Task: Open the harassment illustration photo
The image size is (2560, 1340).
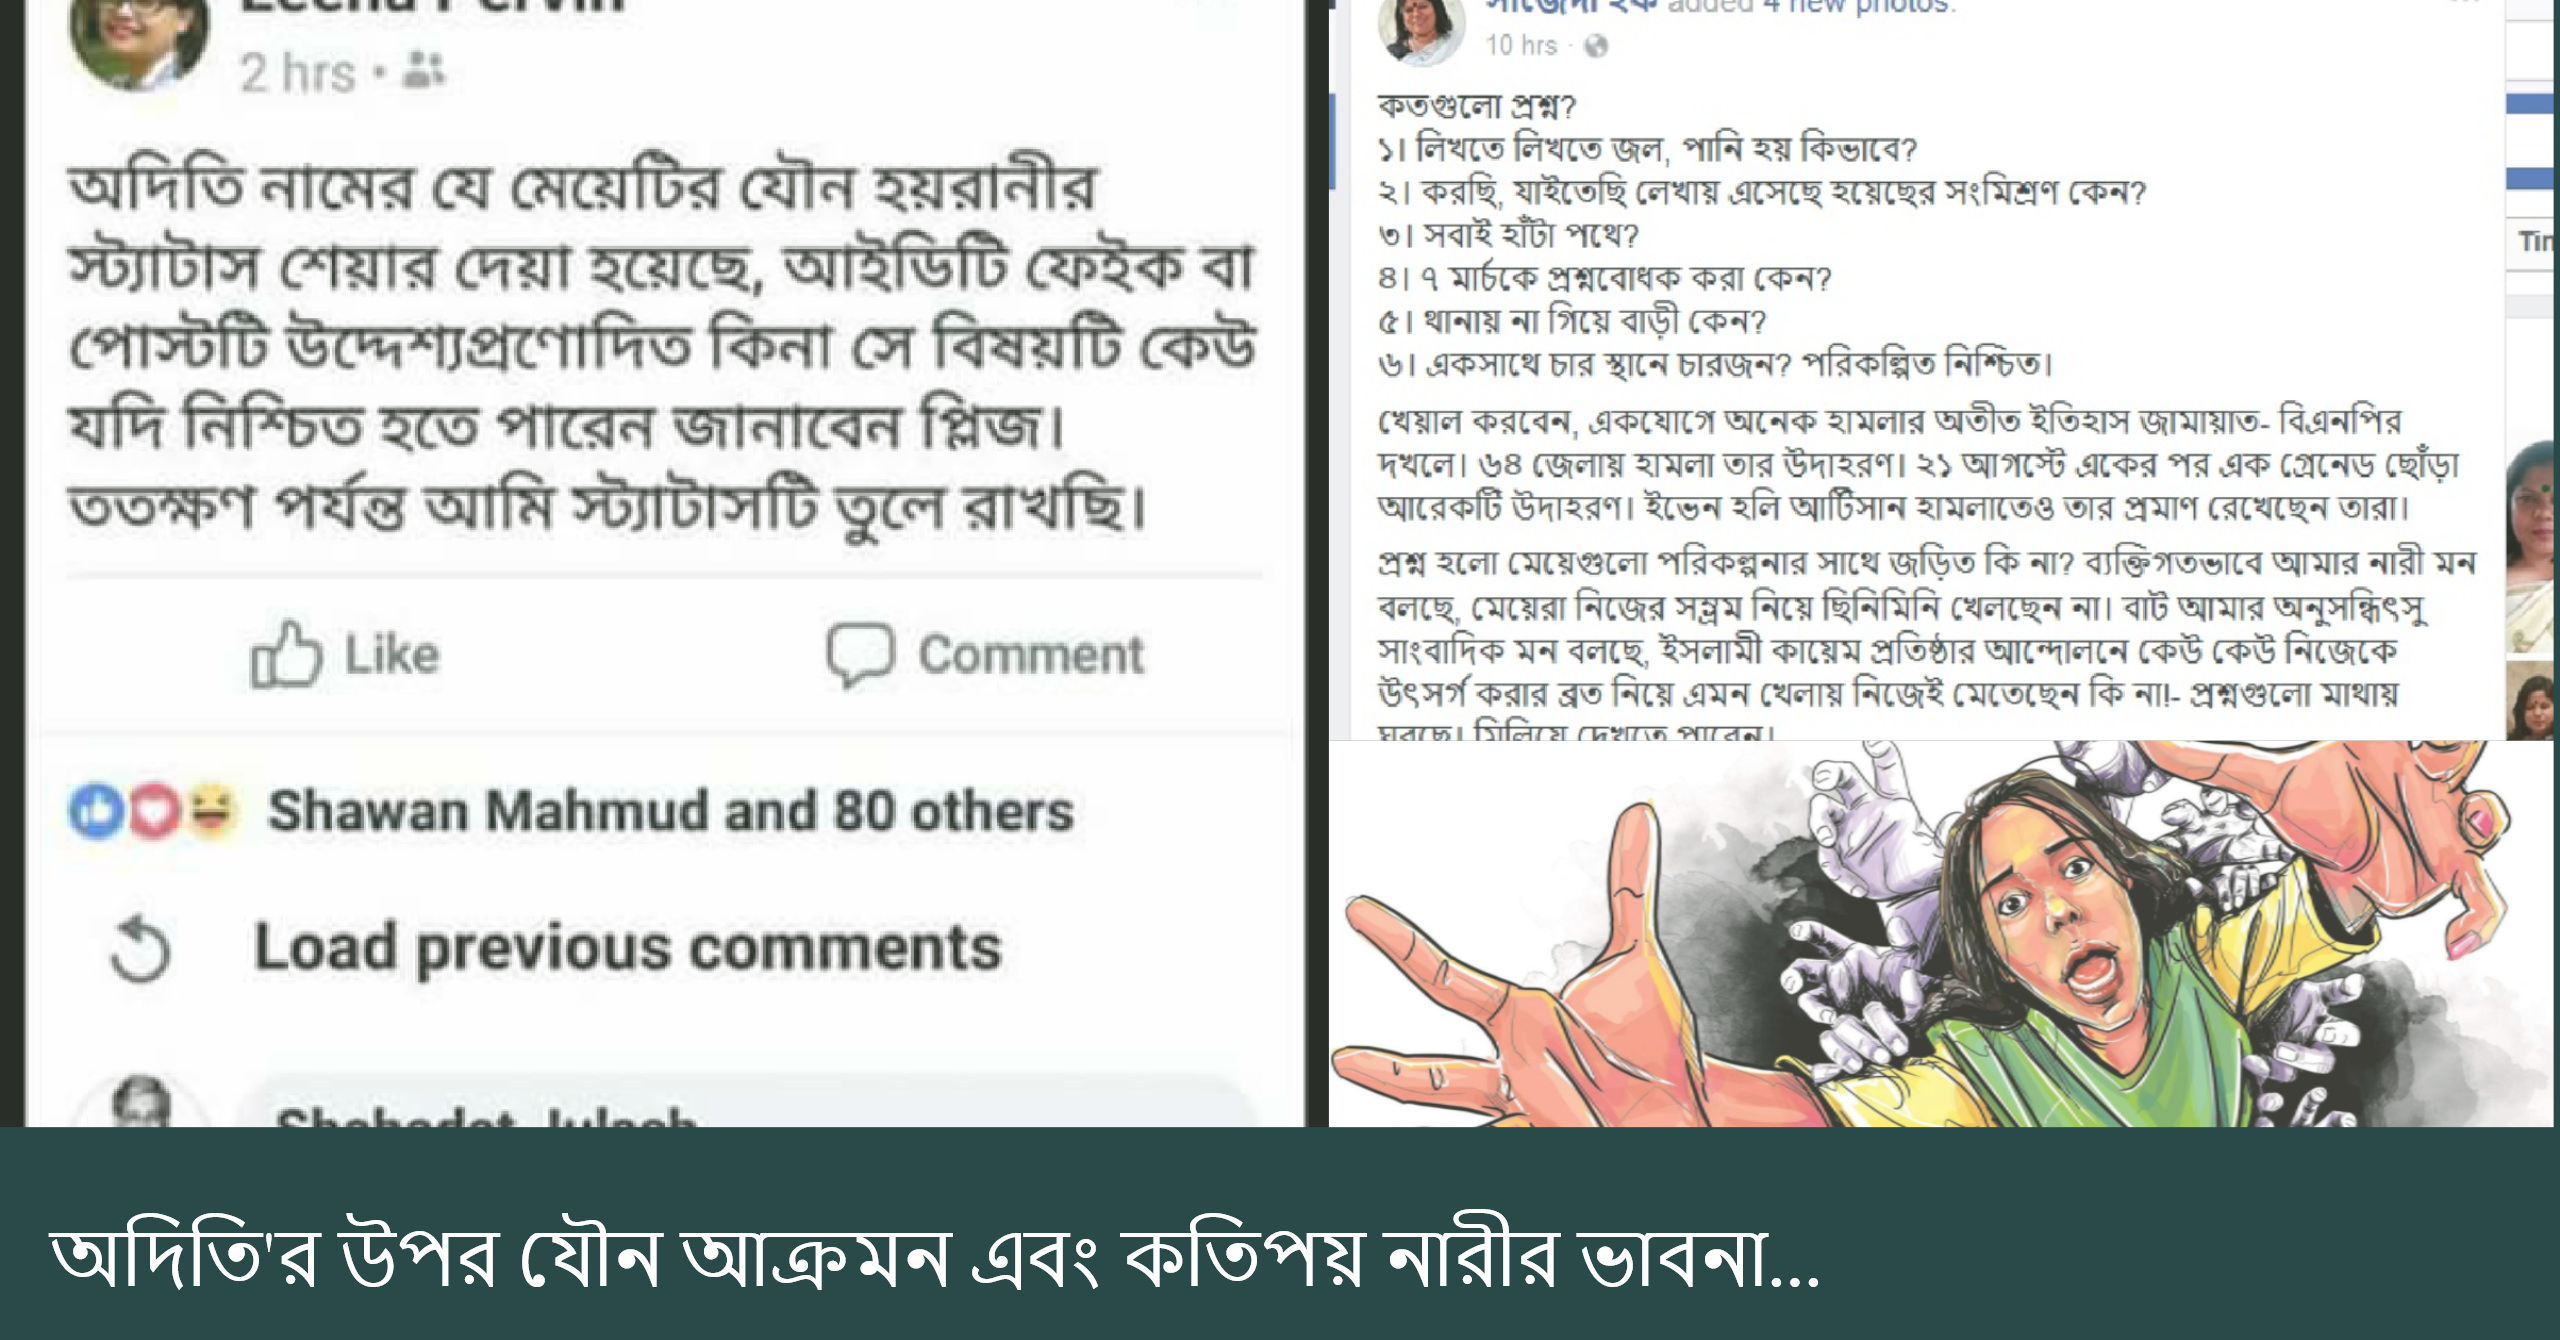Action: click(1940, 934)
